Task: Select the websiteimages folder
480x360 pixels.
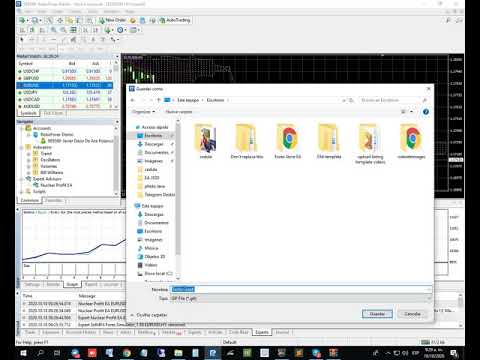Action: click(412, 141)
